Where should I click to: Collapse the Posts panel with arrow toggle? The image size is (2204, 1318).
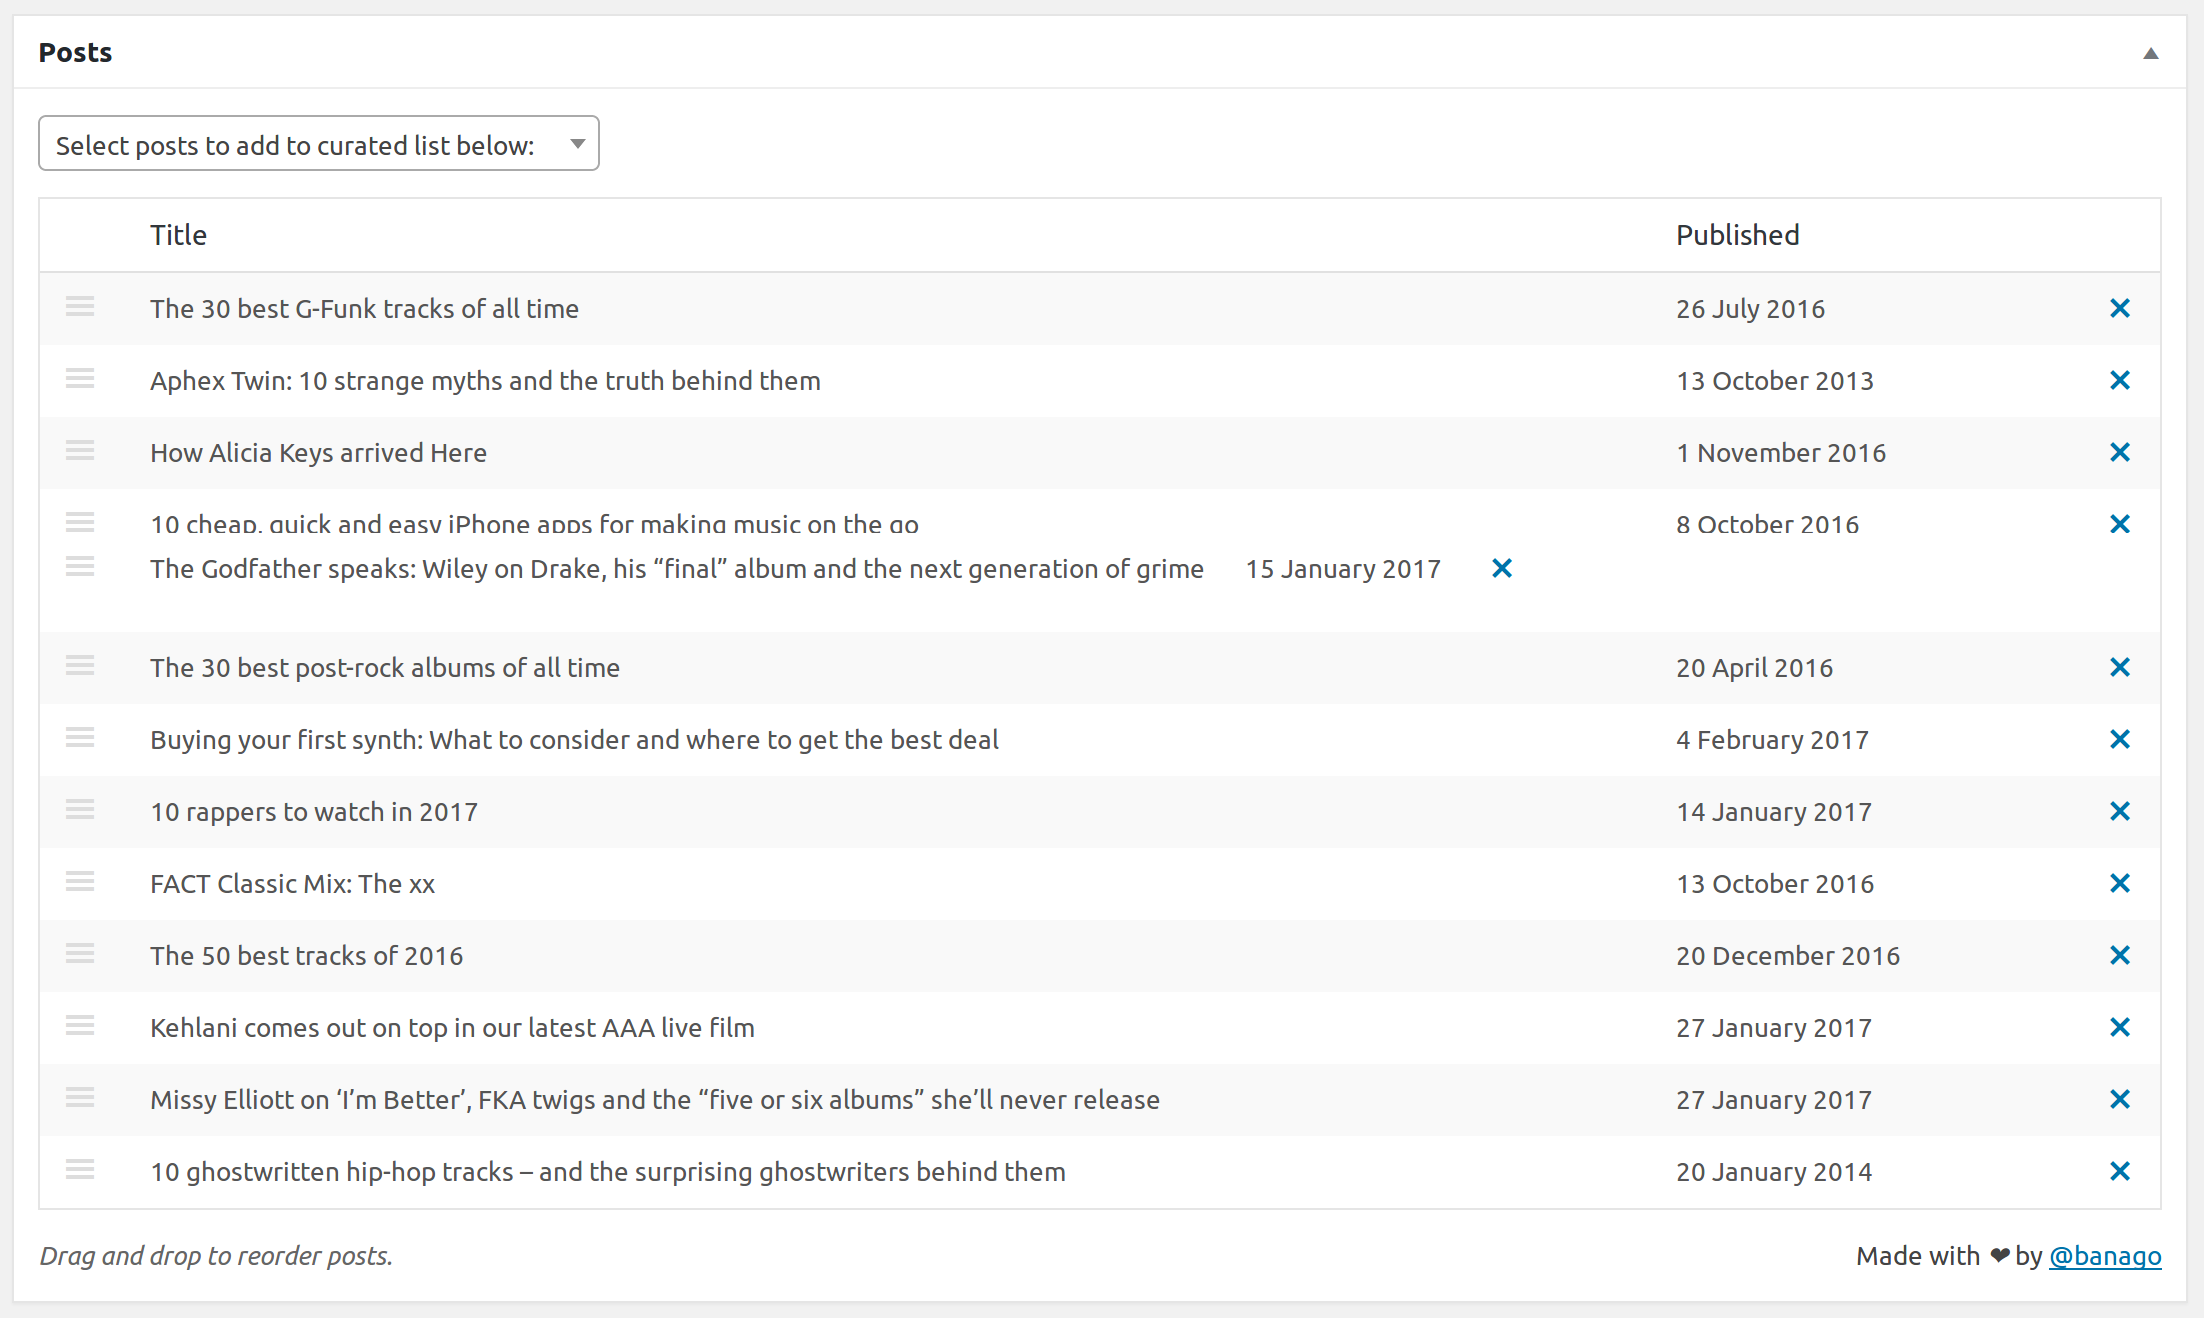tap(2150, 53)
